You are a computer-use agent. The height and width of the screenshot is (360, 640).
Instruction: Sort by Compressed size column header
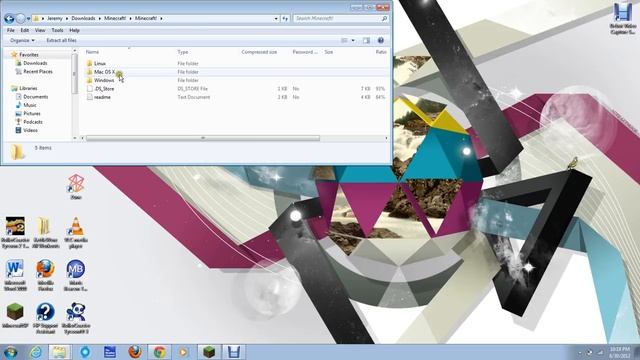[x=259, y=52]
